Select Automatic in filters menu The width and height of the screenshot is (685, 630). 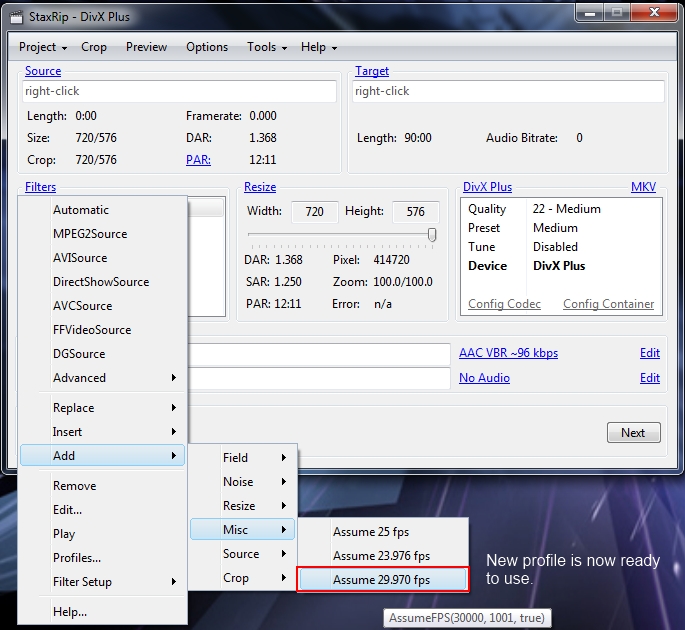coord(103,210)
